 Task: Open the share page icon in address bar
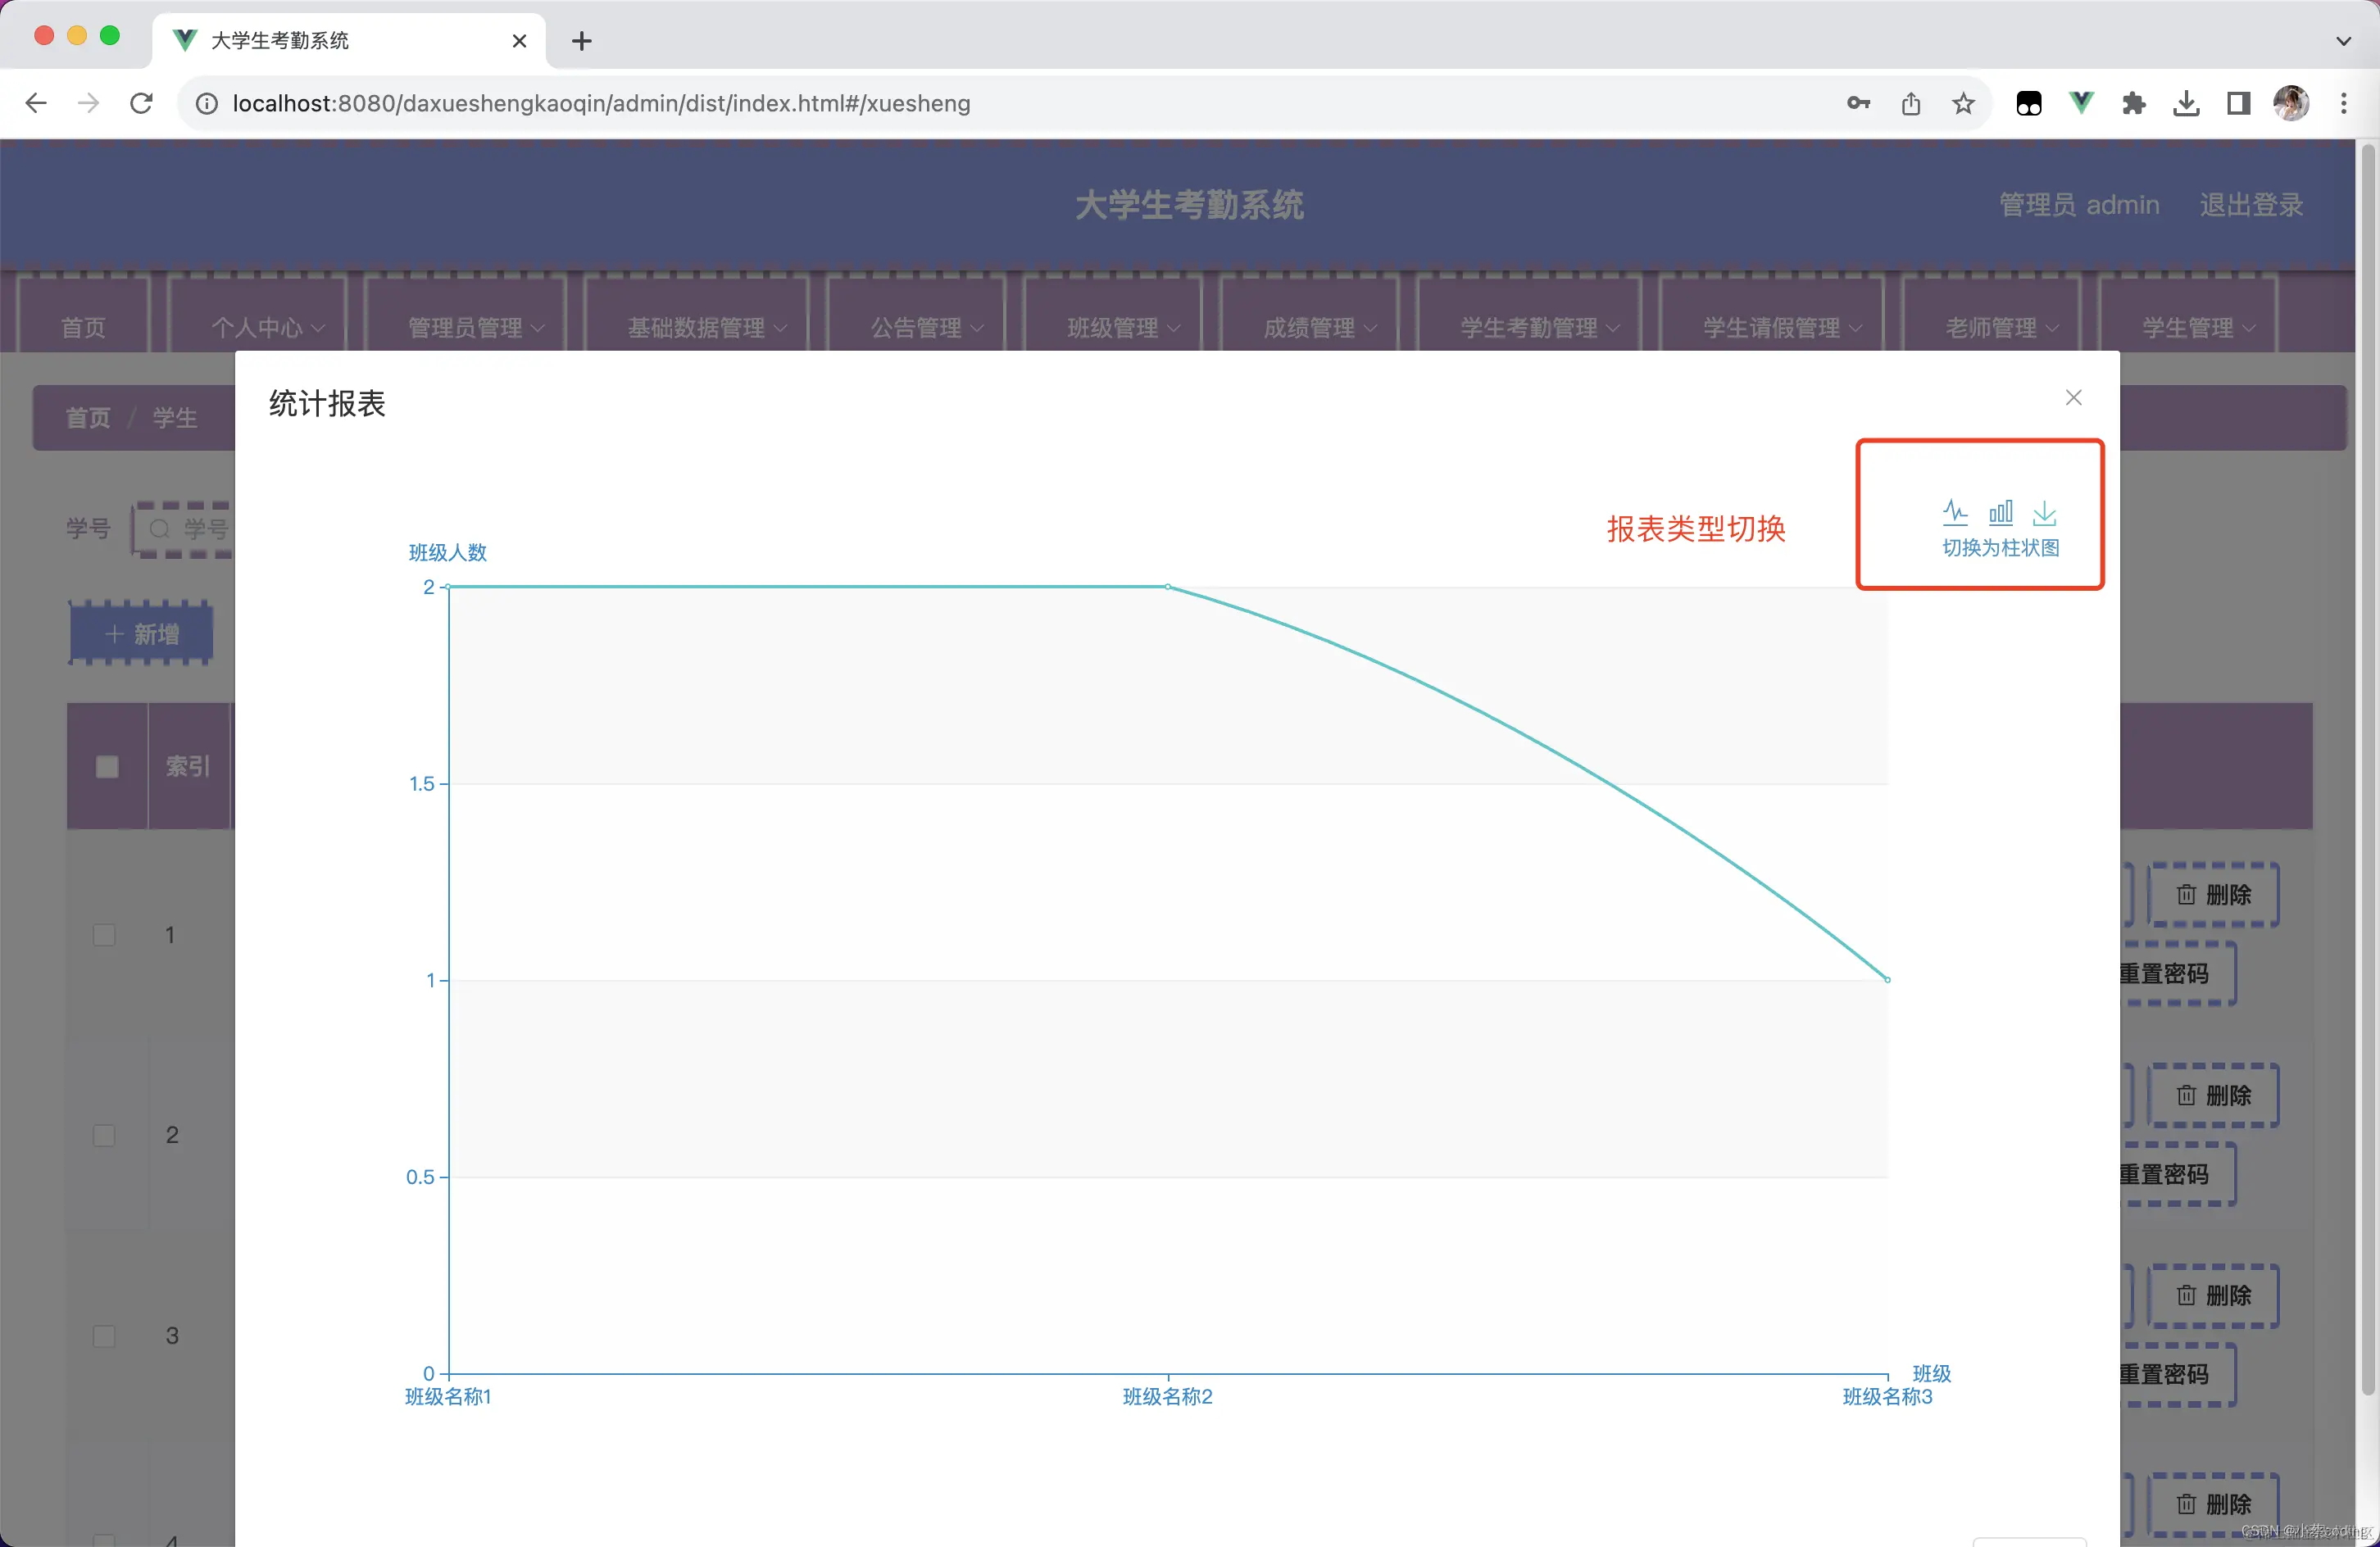click(1910, 103)
